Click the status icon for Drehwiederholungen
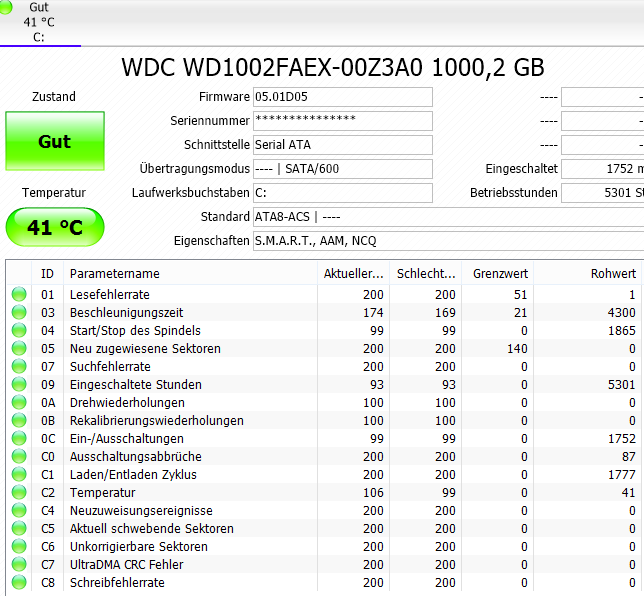Image resolution: width=644 pixels, height=596 pixels. click(19, 403)
